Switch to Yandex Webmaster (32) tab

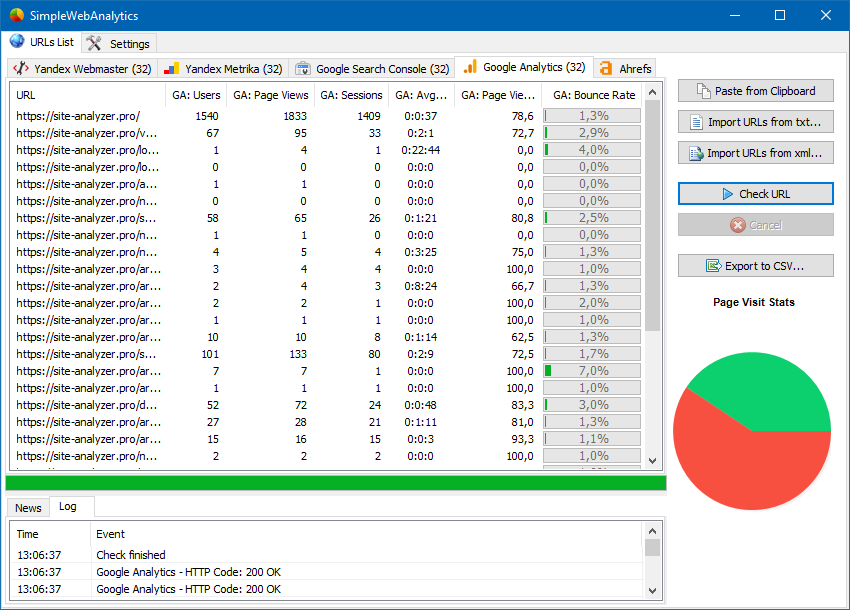(82, 69)
